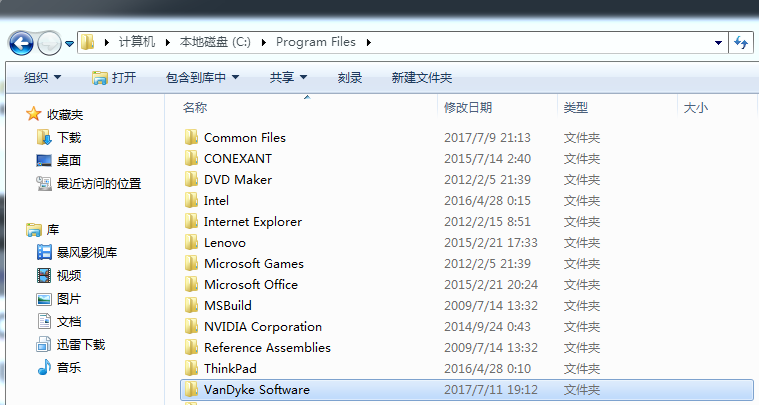This screenshot has height=405, width=759.
Task: Expand the arrow after Program Files breadcrumb
Action: pyautogui.click(x=368, y=43)
